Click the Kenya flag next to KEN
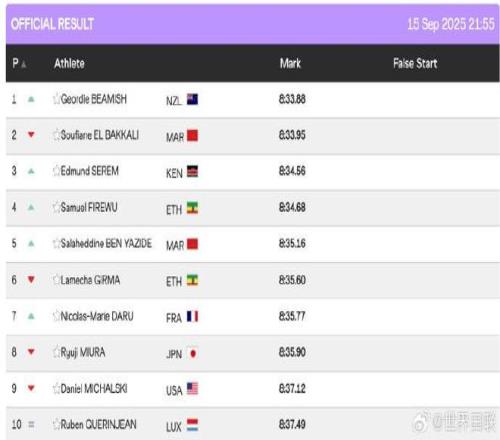Screen dimensions: 500x440 tap(192, 171)
